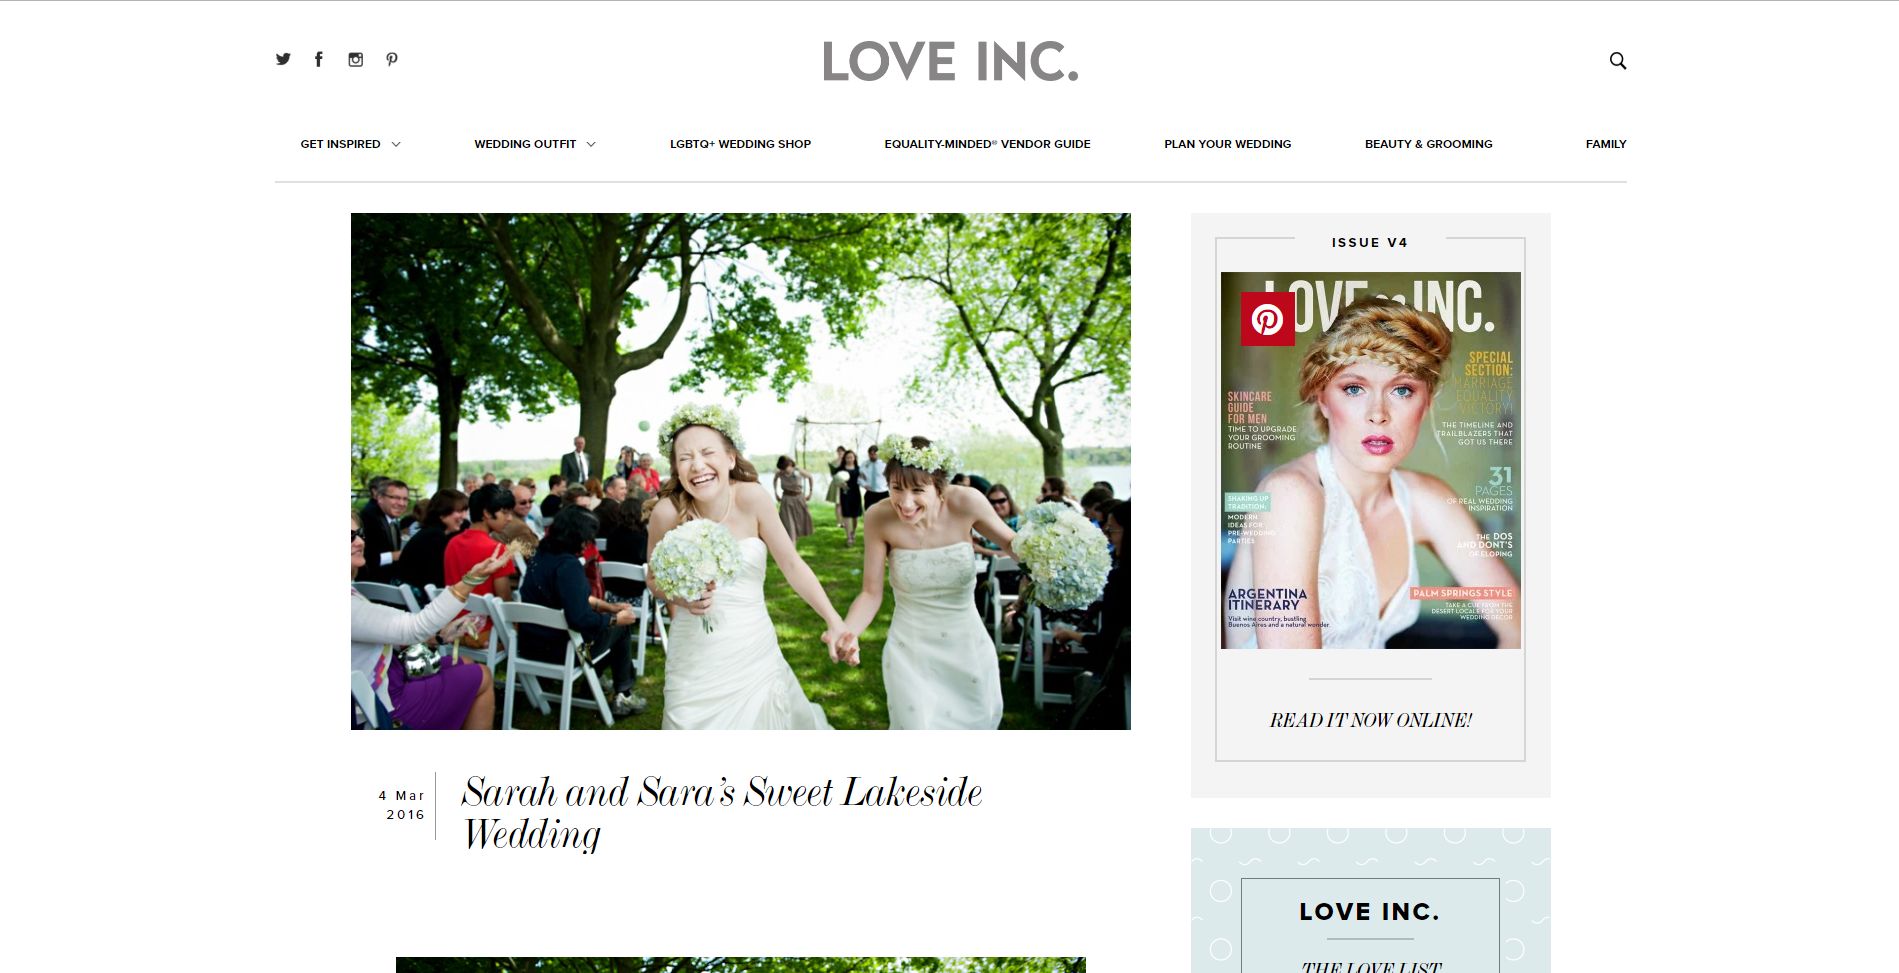Open Beauty & Grooming menu
The image size is (1899, 973).
(x=1428, y=144)
